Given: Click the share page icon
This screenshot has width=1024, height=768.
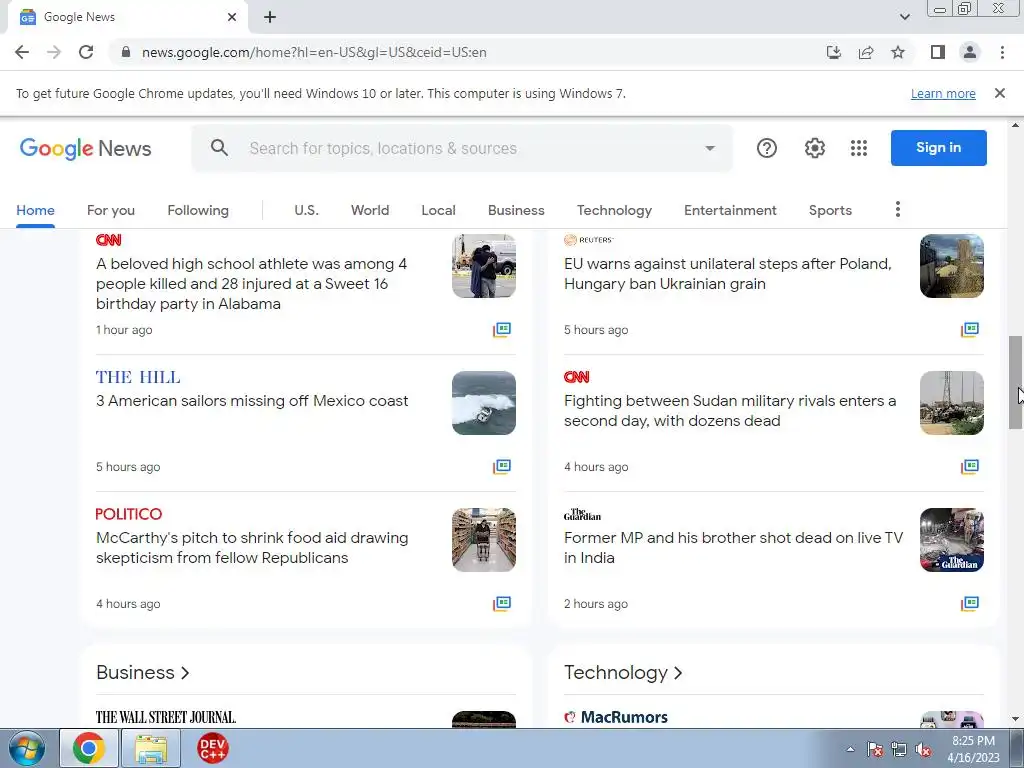Looking at the screenshot, I should pyautogui.click(x=866, y=52).
